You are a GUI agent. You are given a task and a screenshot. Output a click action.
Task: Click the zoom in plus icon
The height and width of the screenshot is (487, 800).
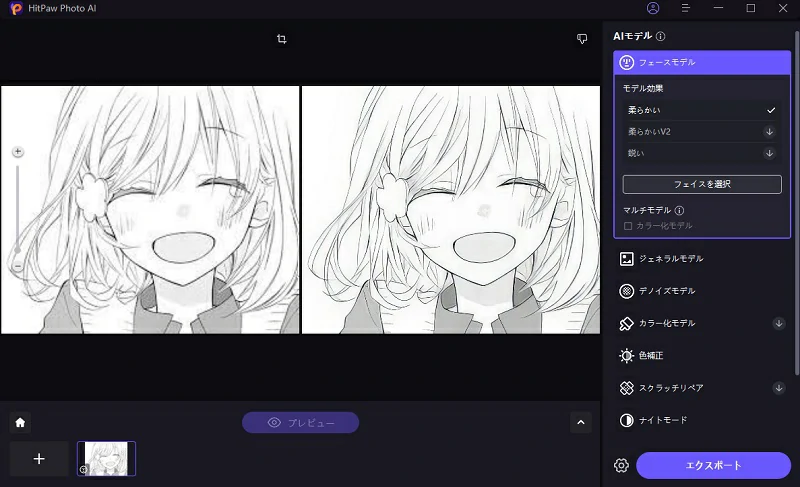coord(18,151)
